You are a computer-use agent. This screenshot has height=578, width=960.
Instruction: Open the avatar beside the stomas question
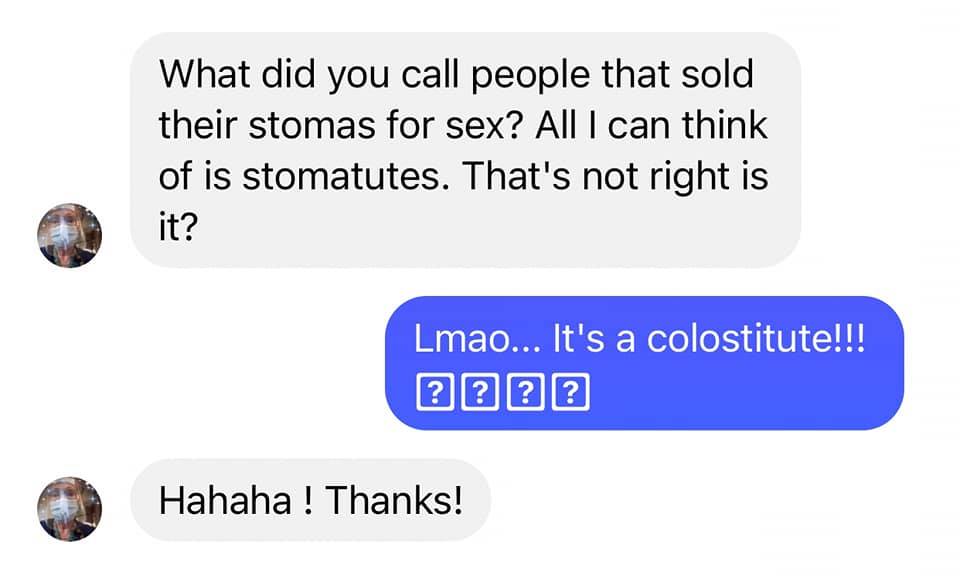69,235
